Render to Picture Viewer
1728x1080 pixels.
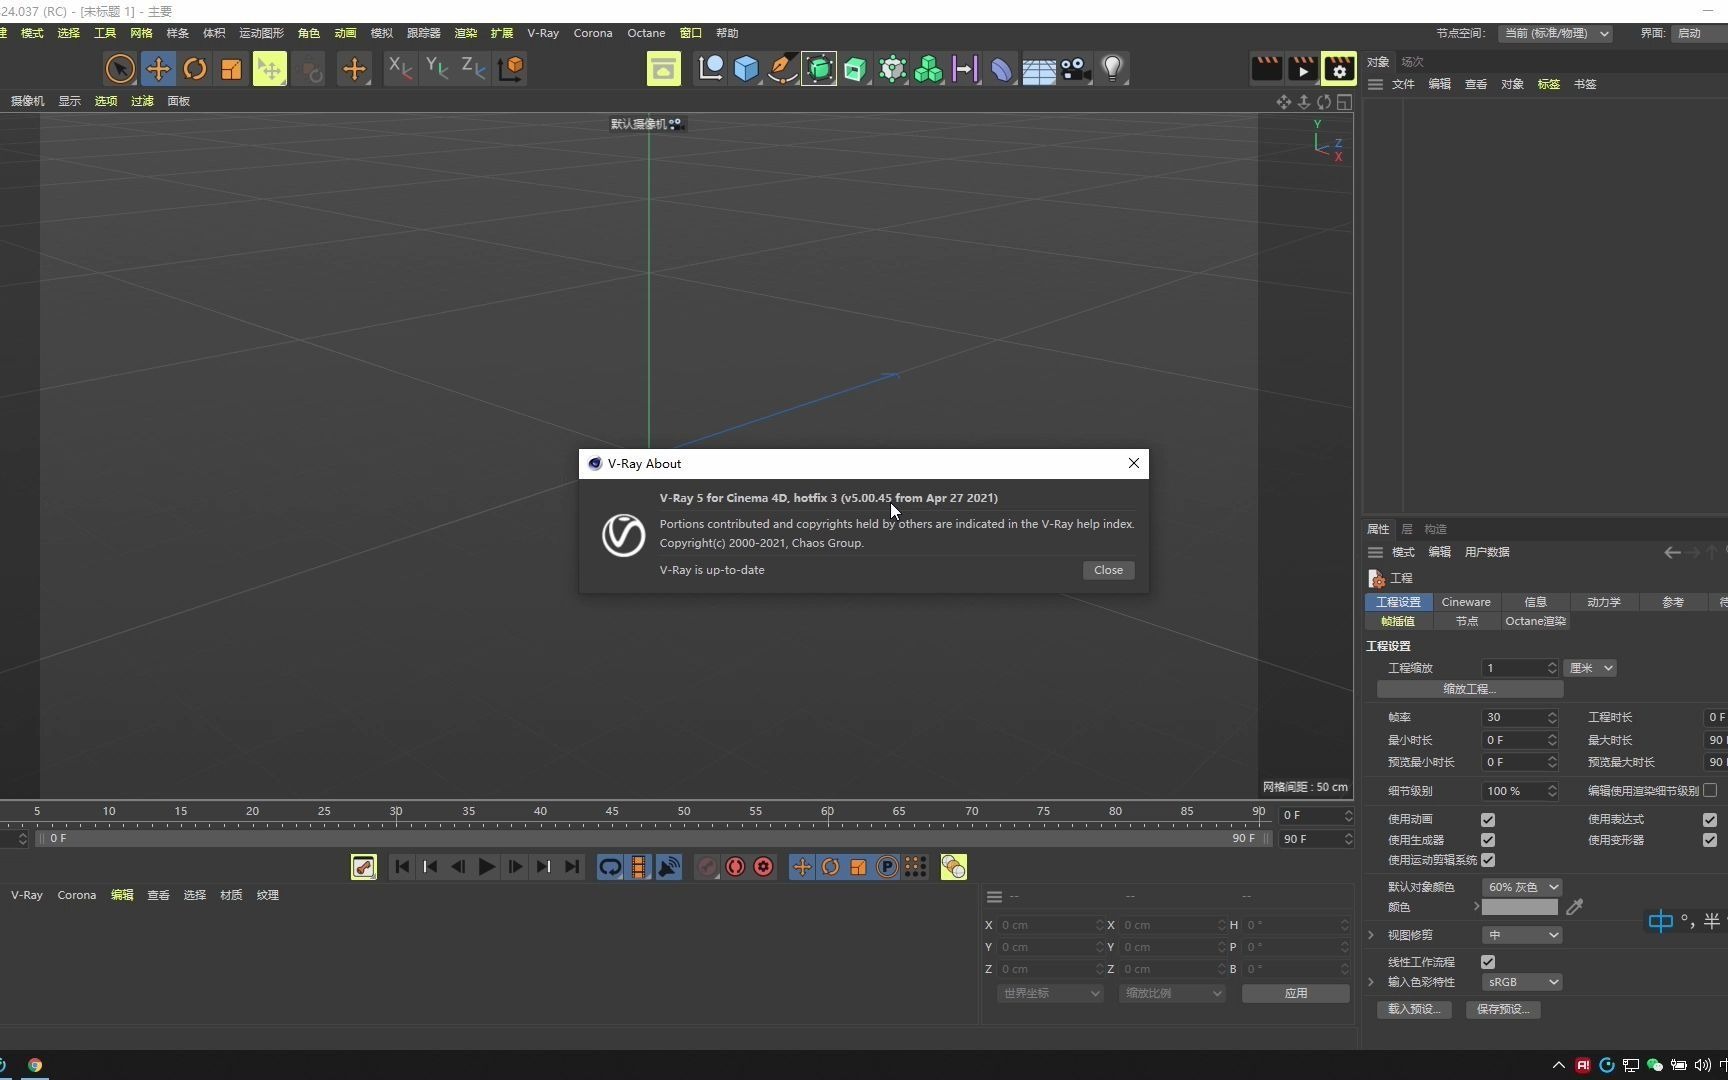click(x=1302, y=68)
